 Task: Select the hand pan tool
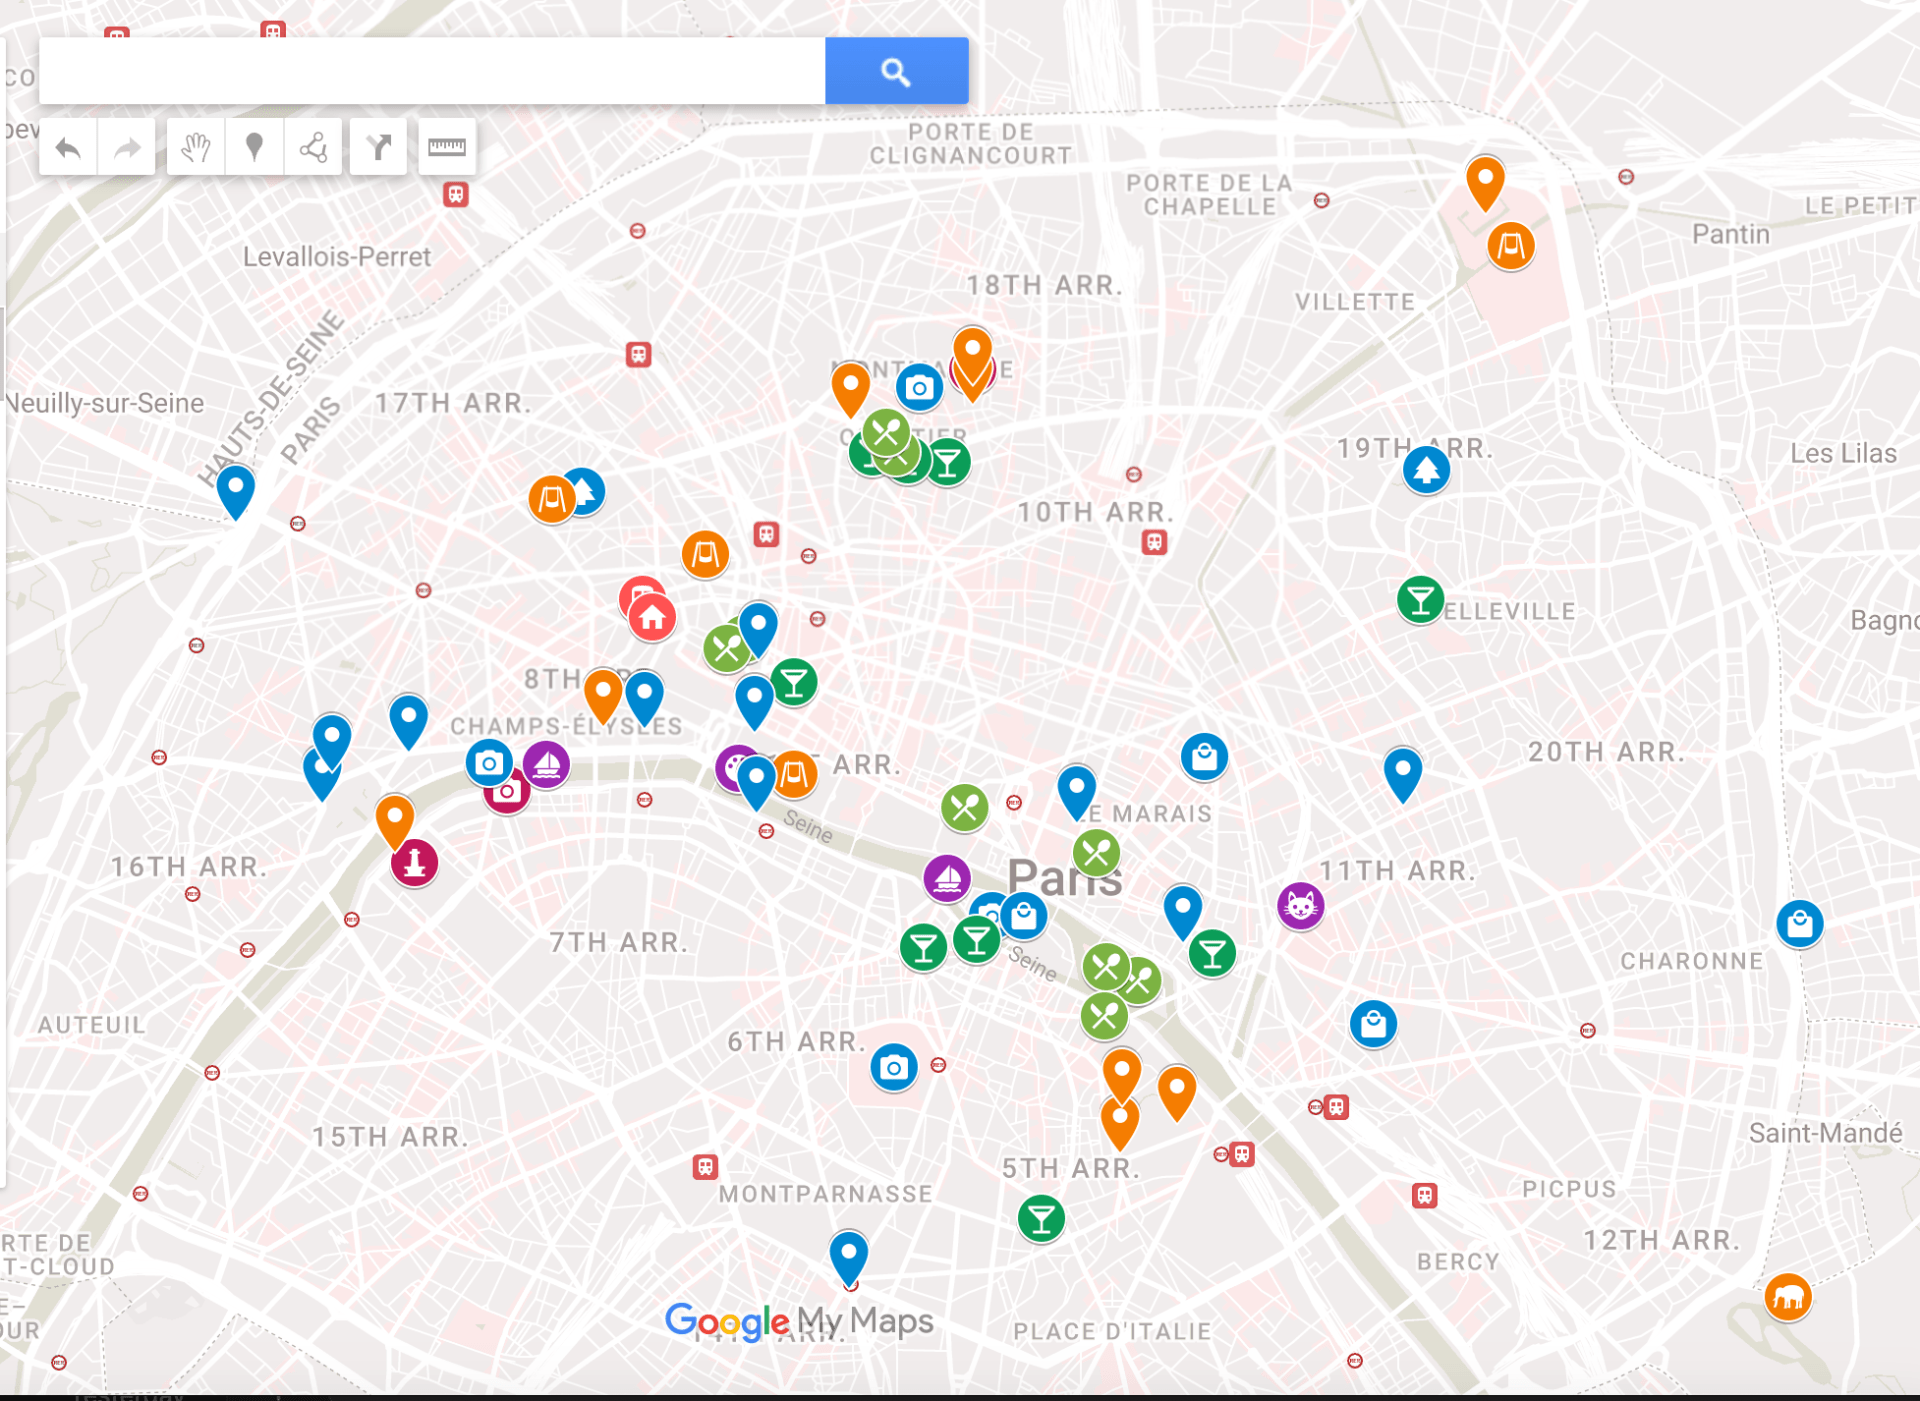coord(196,148)
